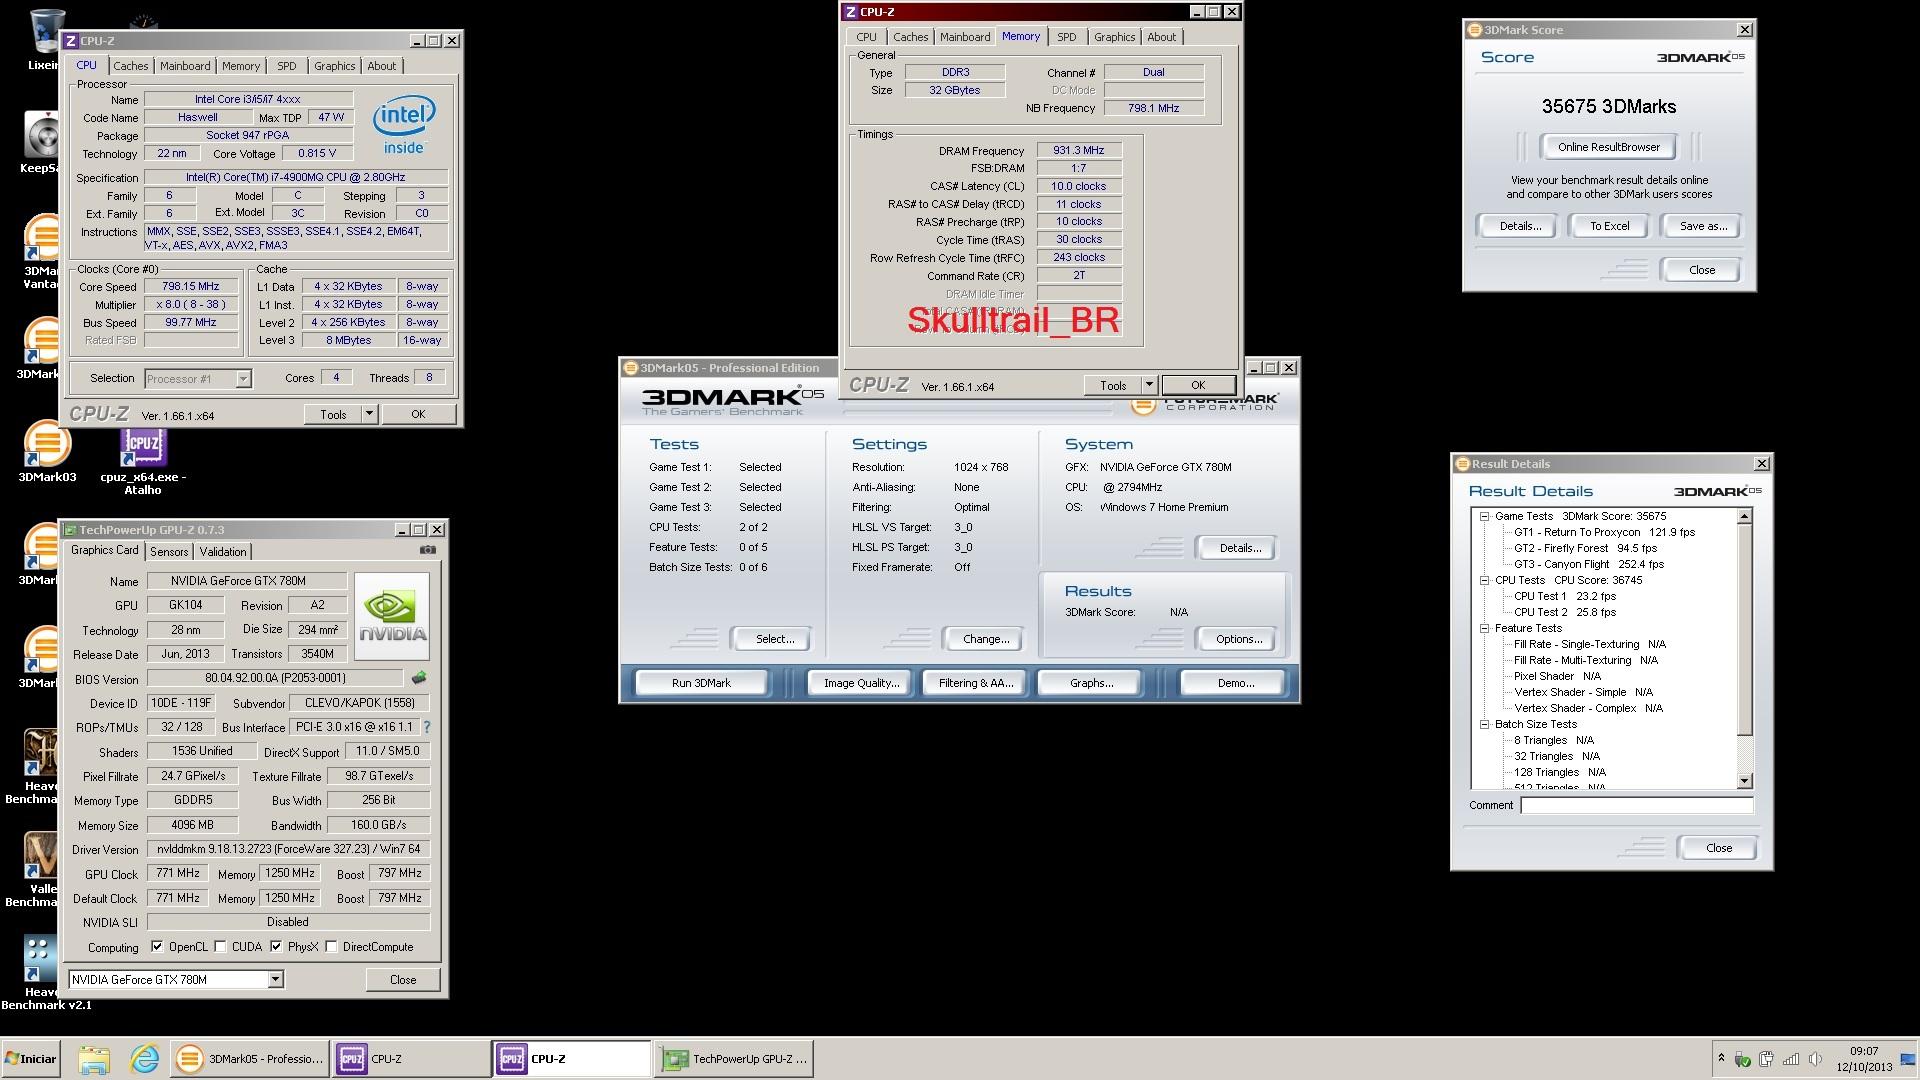Viewport: 1920px width, 1080px height.
Task: Switch to Sensors tab in GPU-Z
Action: 169,552
